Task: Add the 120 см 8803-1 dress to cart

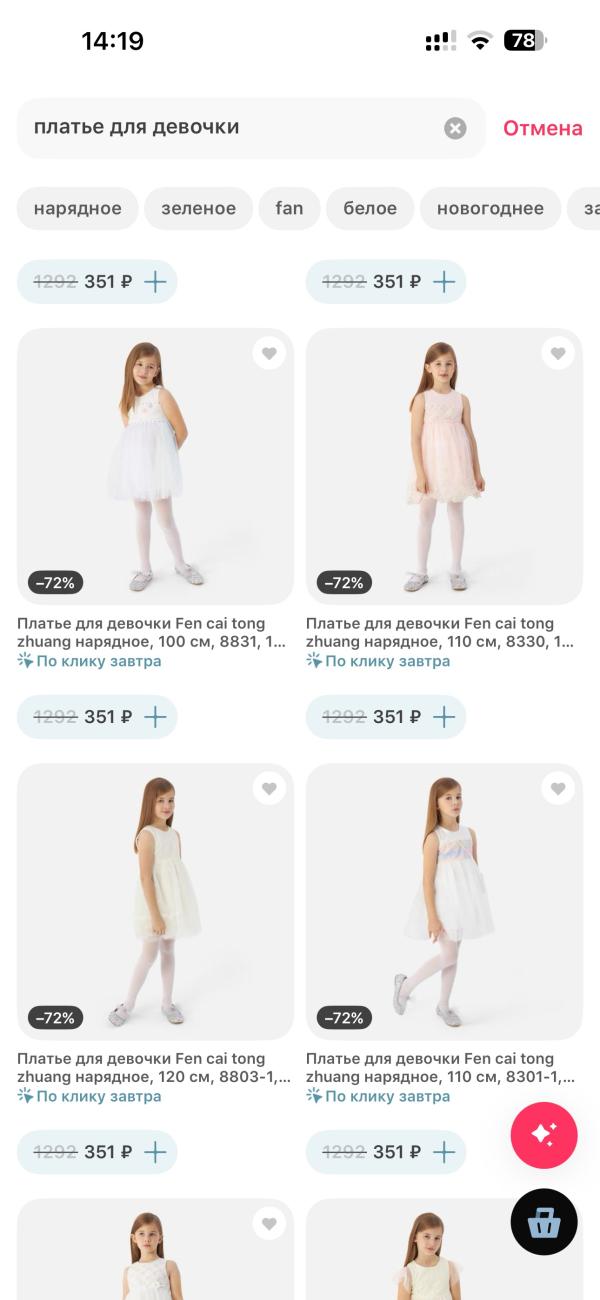Action: coord(155,1152)
